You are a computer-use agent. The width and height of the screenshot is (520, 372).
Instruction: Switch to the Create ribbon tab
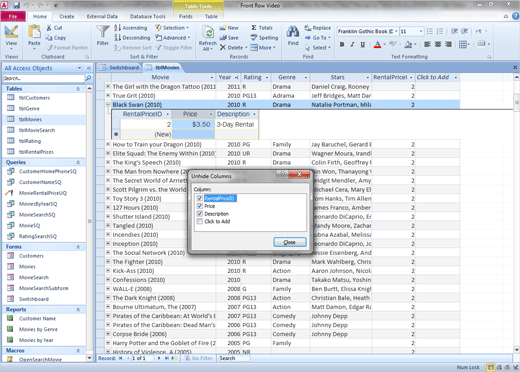(x=67, y=16)
